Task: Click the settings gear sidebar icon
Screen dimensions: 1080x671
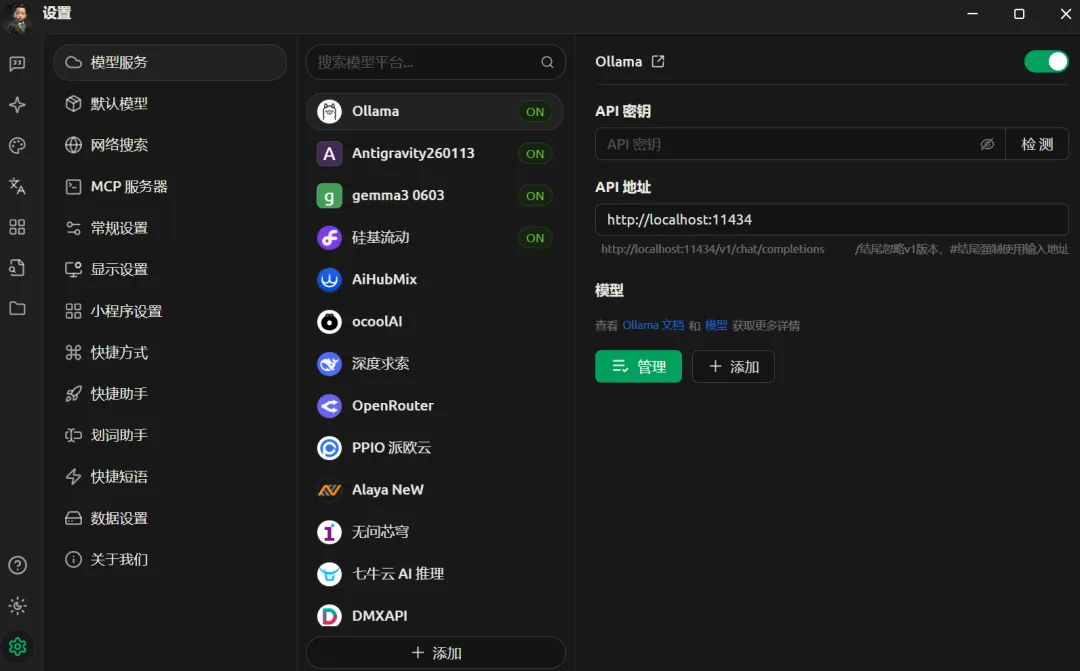Action: tap(17, 646)
